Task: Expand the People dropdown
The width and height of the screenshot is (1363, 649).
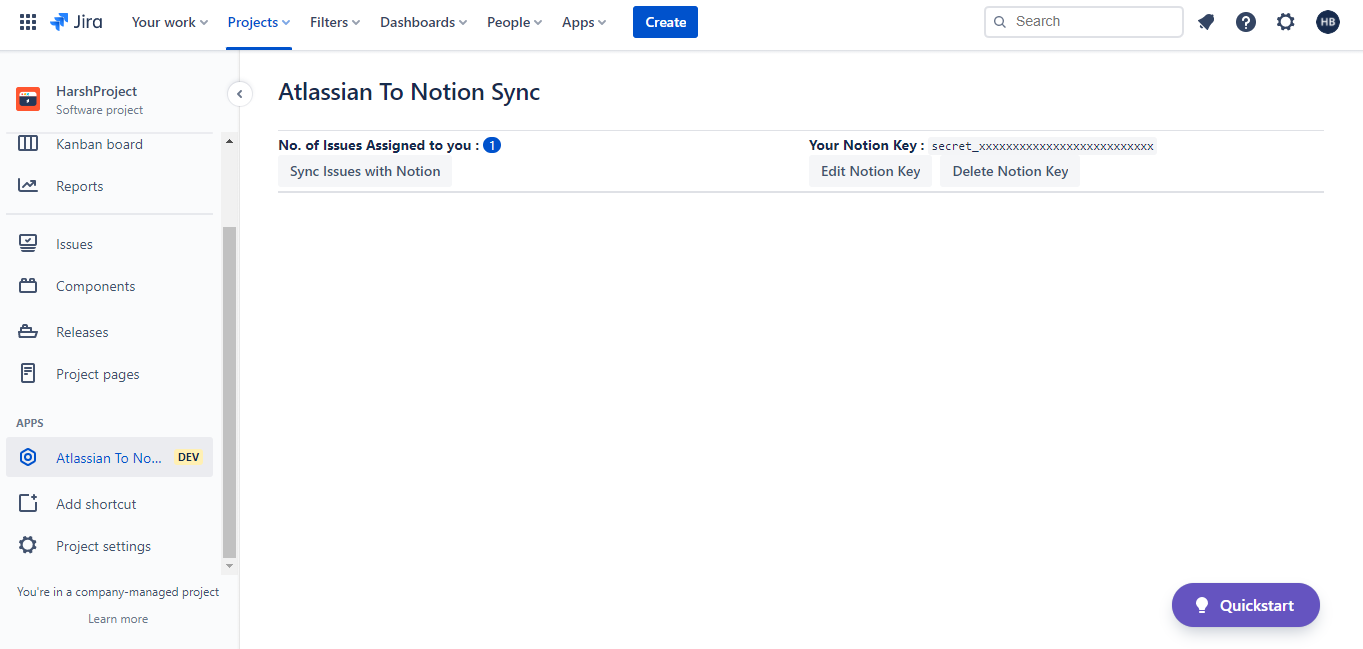Action: click(514, 22)
